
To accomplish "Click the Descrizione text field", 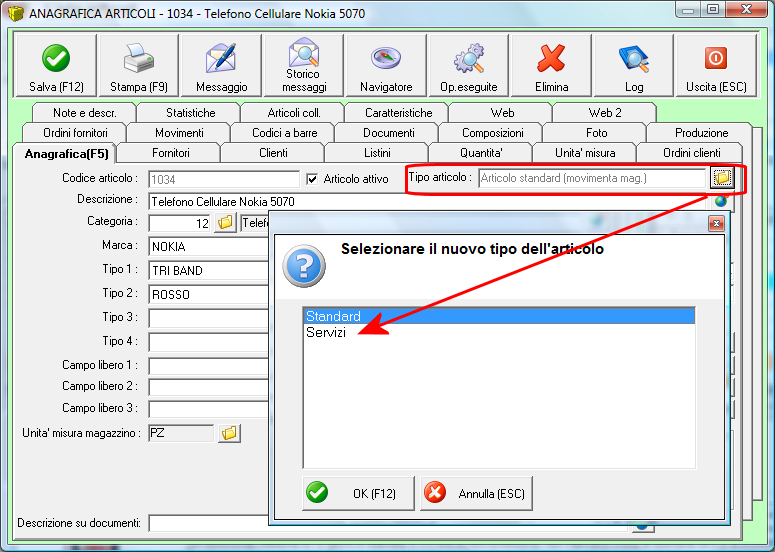I will tap(429, 202).
